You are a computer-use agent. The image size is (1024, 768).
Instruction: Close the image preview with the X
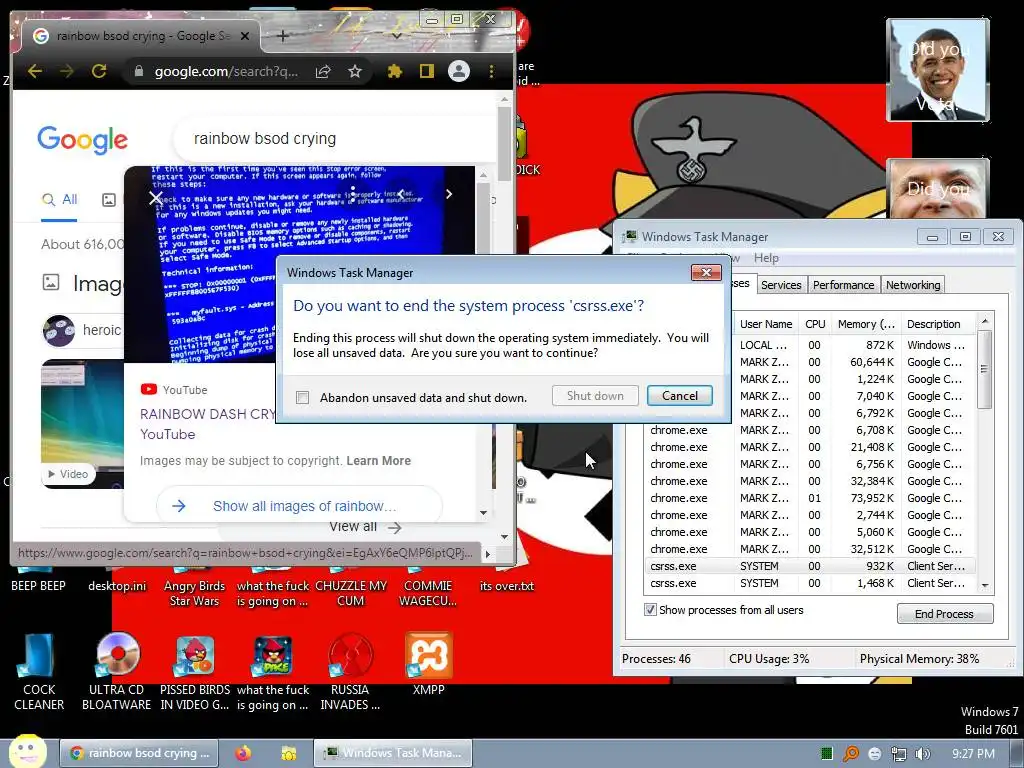tap(155, 197)
